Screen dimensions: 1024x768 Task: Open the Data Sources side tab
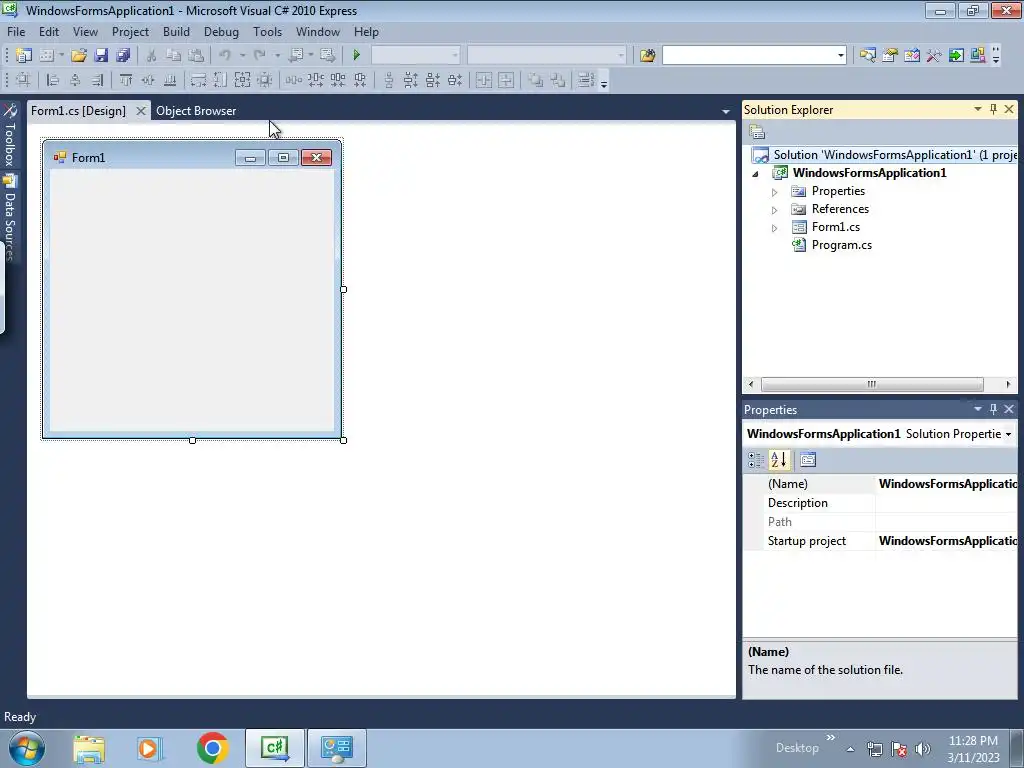10,217
